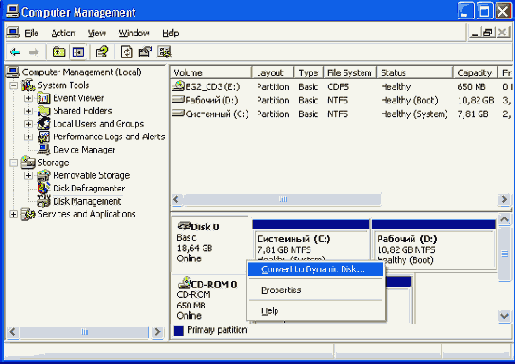Open the View menu
This screenshot has height=364, width=515.
click(97, 33)
